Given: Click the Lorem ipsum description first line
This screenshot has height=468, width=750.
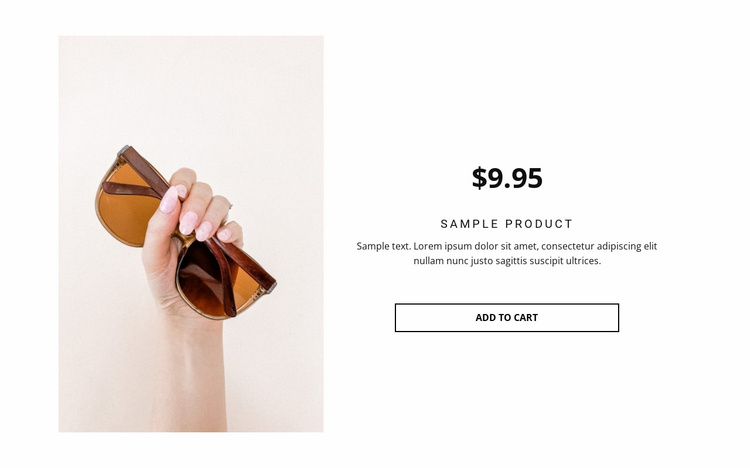Looking at the screenshot, I should pyautogui.click(x=507, y=246).
